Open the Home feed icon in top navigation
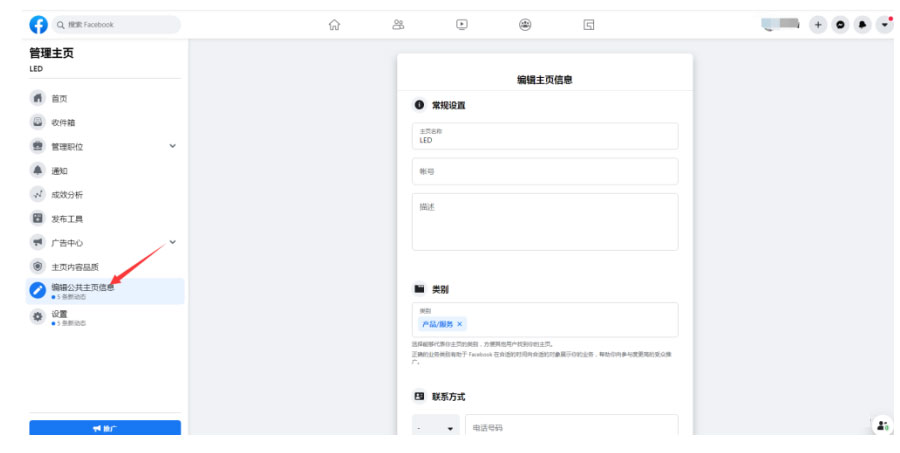This screenshot has height=453, width=900. coord(335,25)
